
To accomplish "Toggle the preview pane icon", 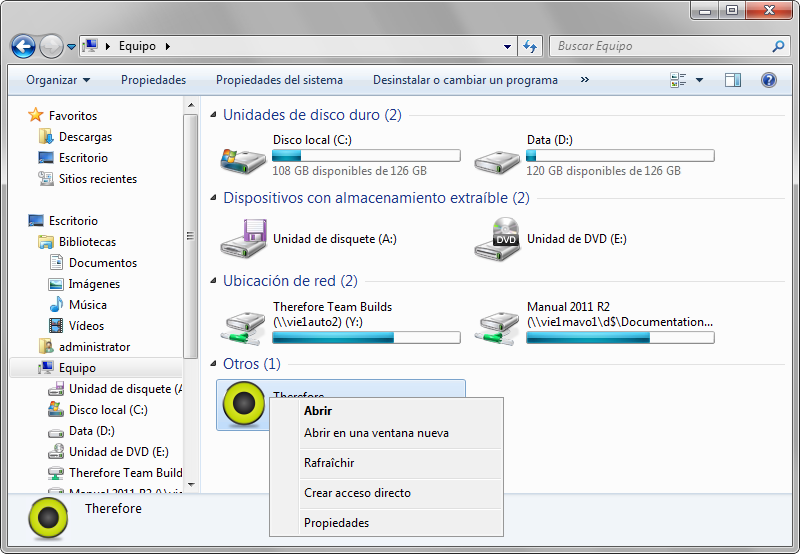I will tap(733, 80).
